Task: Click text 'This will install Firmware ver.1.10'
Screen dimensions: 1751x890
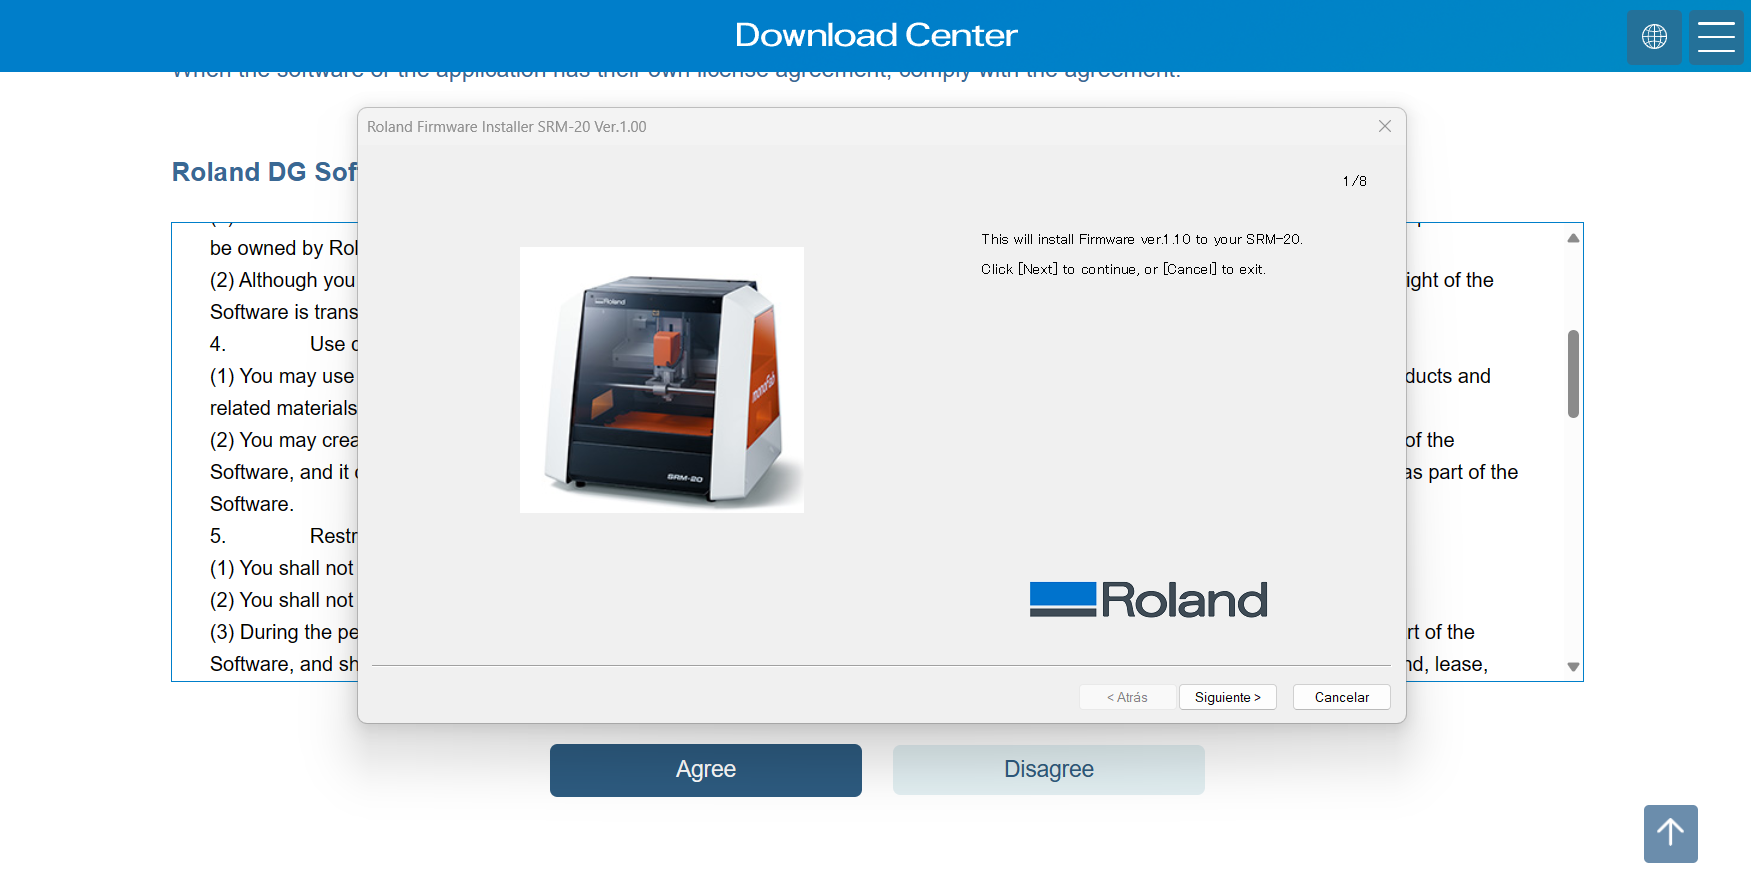Action: (1086, 239)
